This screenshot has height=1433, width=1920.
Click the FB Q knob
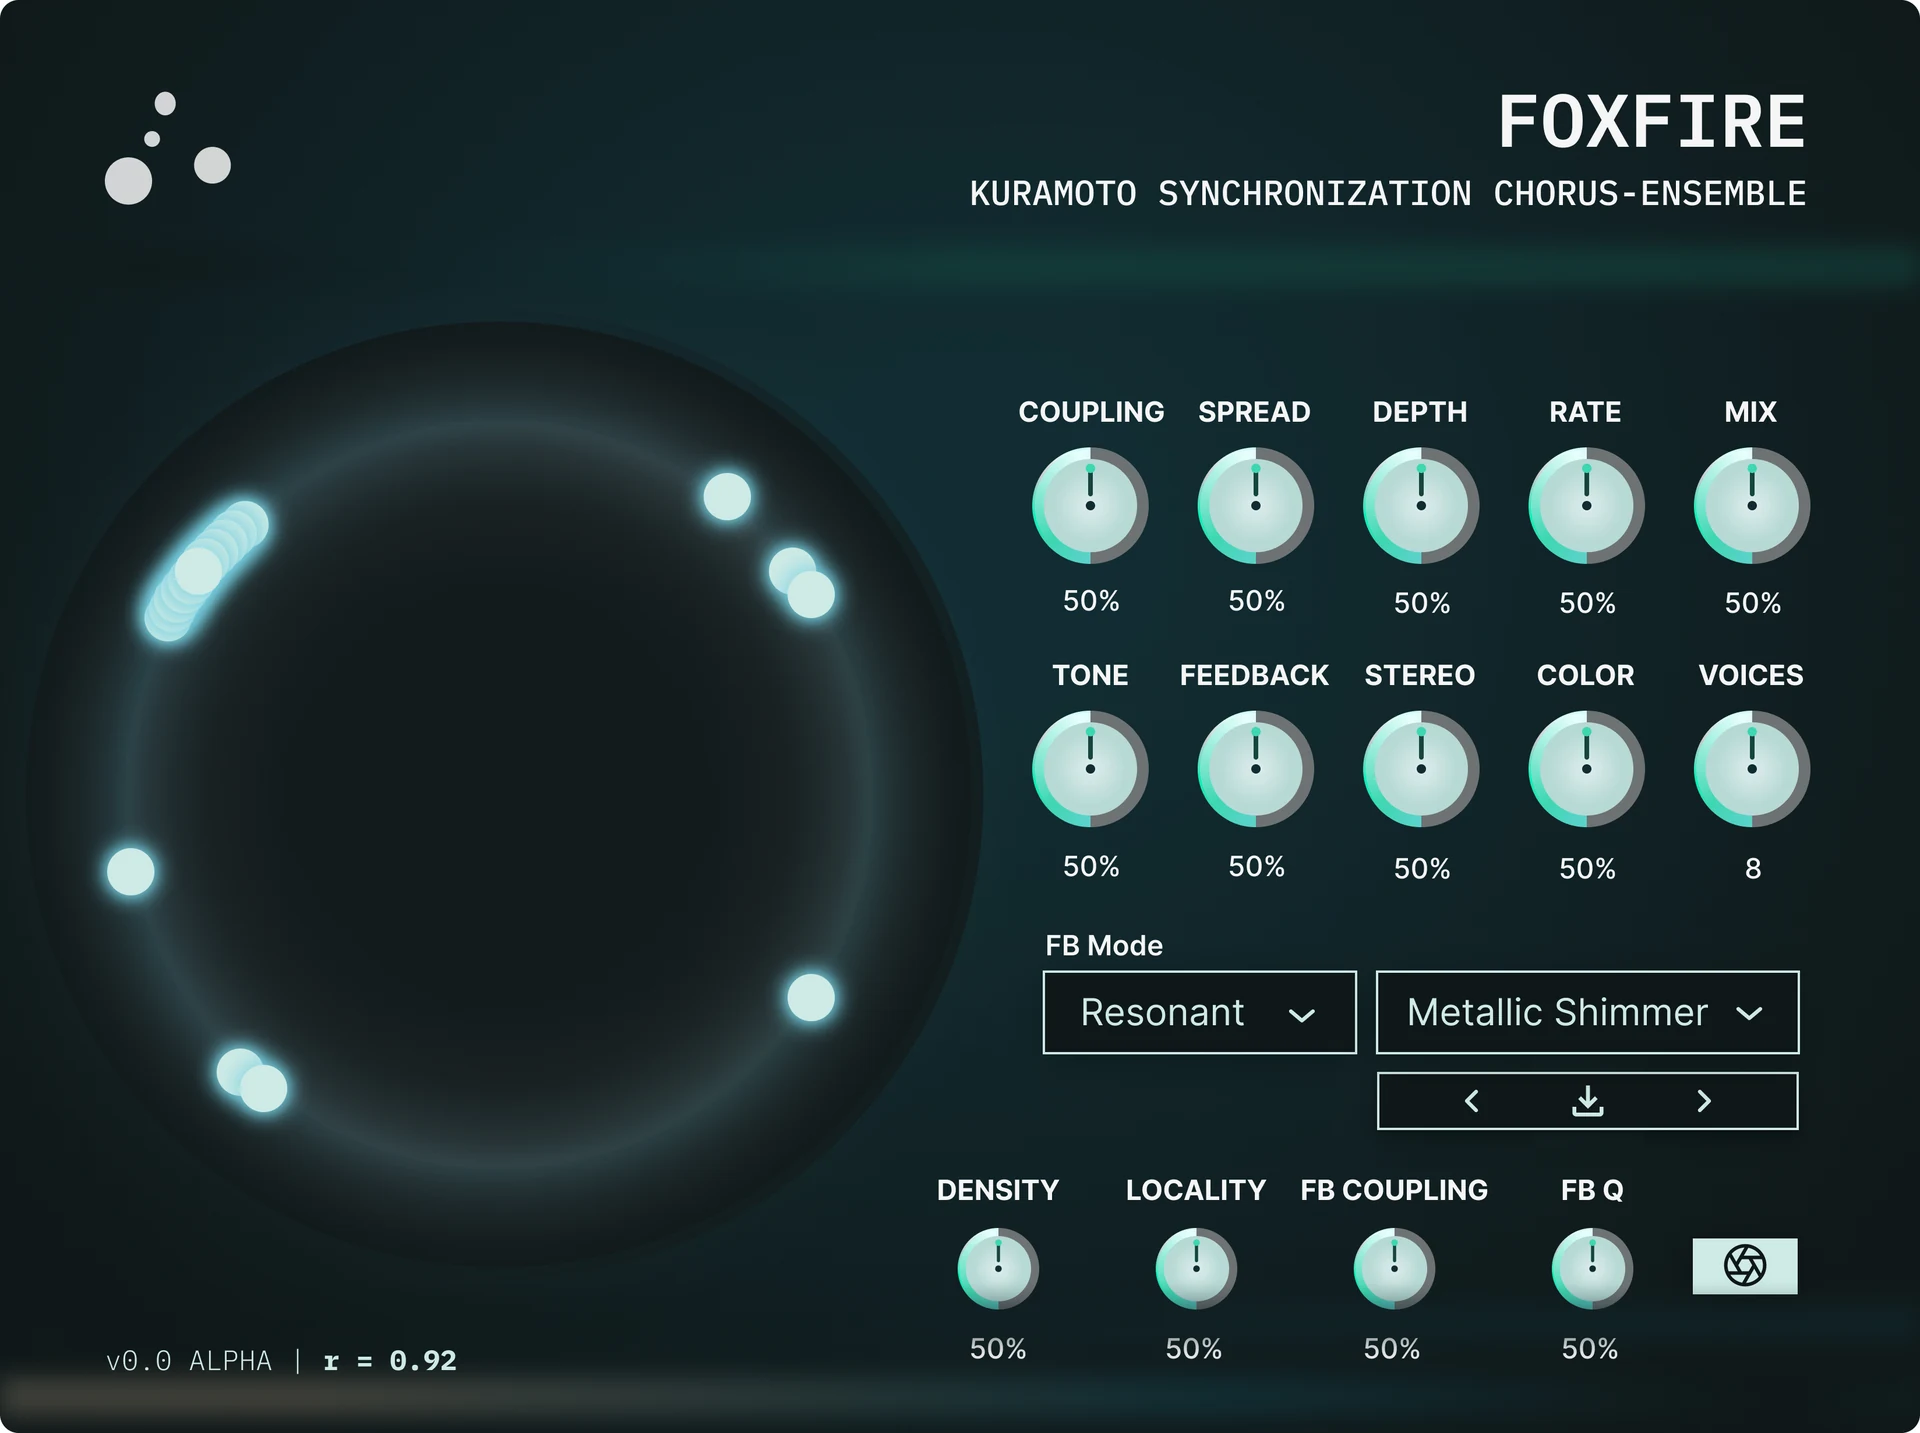point(1592,1268)
